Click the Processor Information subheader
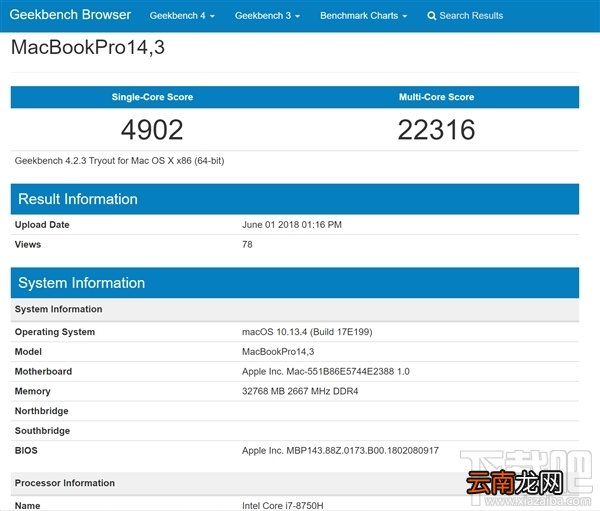This screenshot has width=600, height=511. coord(295,483)
